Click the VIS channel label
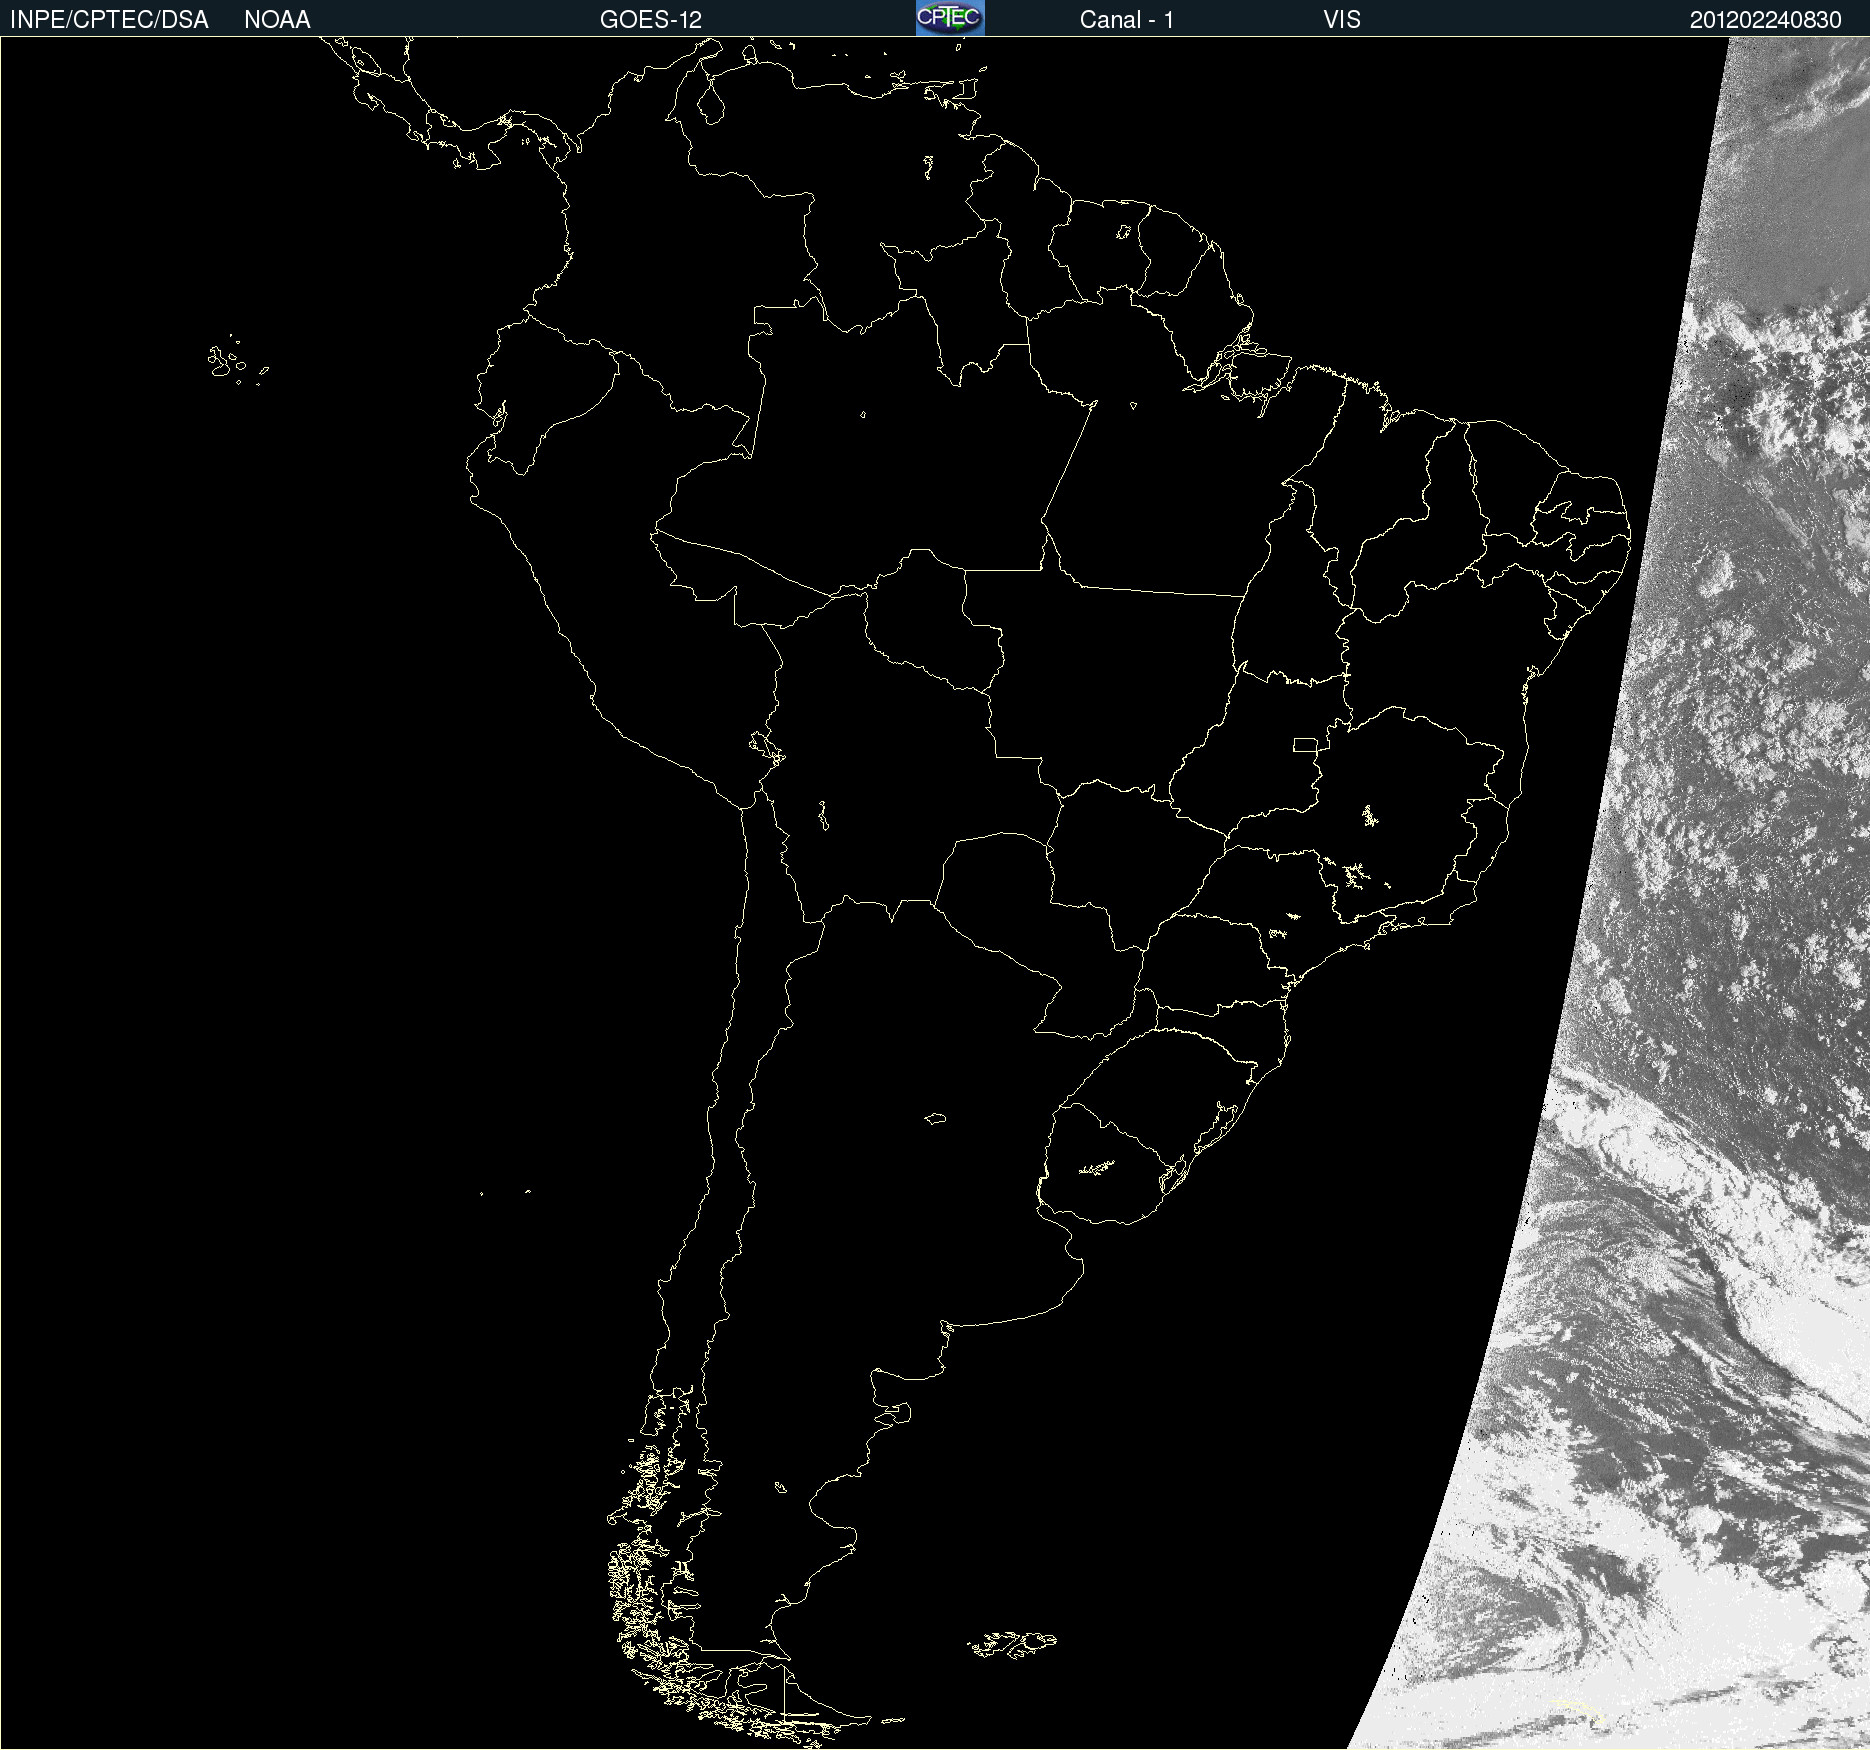 1342,20
